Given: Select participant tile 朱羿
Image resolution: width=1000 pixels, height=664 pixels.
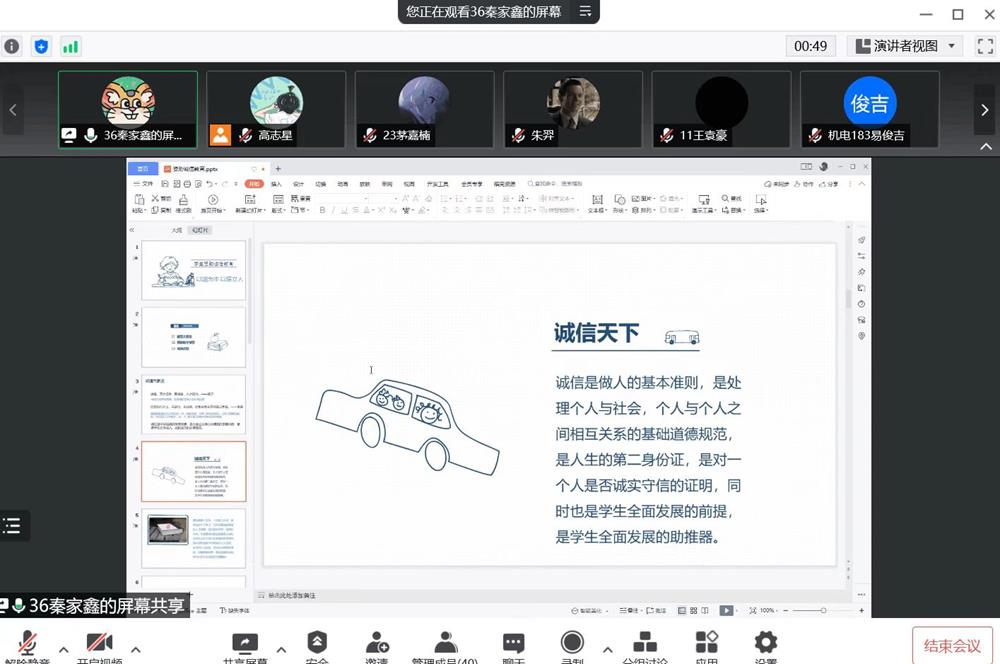Looking at the screenshot, I should 573,109.
